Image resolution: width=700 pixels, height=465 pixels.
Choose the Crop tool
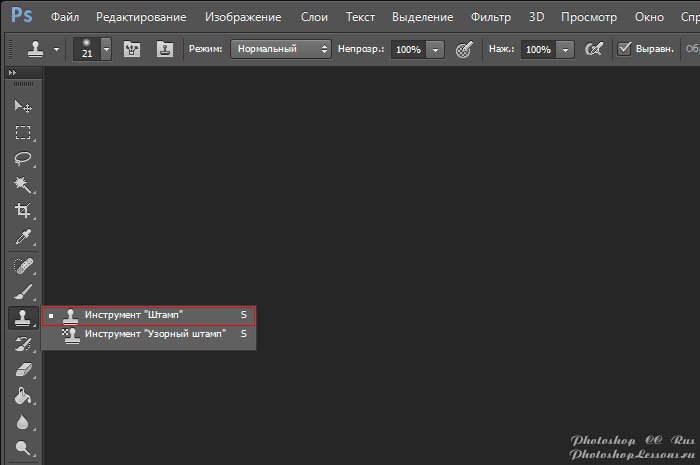pyautogui.click(x=22, y=211)
